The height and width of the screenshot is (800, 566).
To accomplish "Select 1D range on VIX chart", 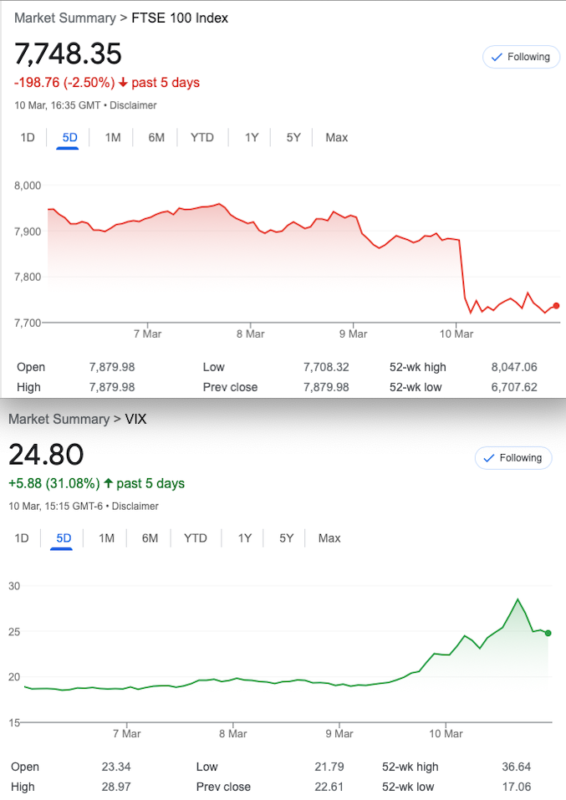I will coord(21,538).
